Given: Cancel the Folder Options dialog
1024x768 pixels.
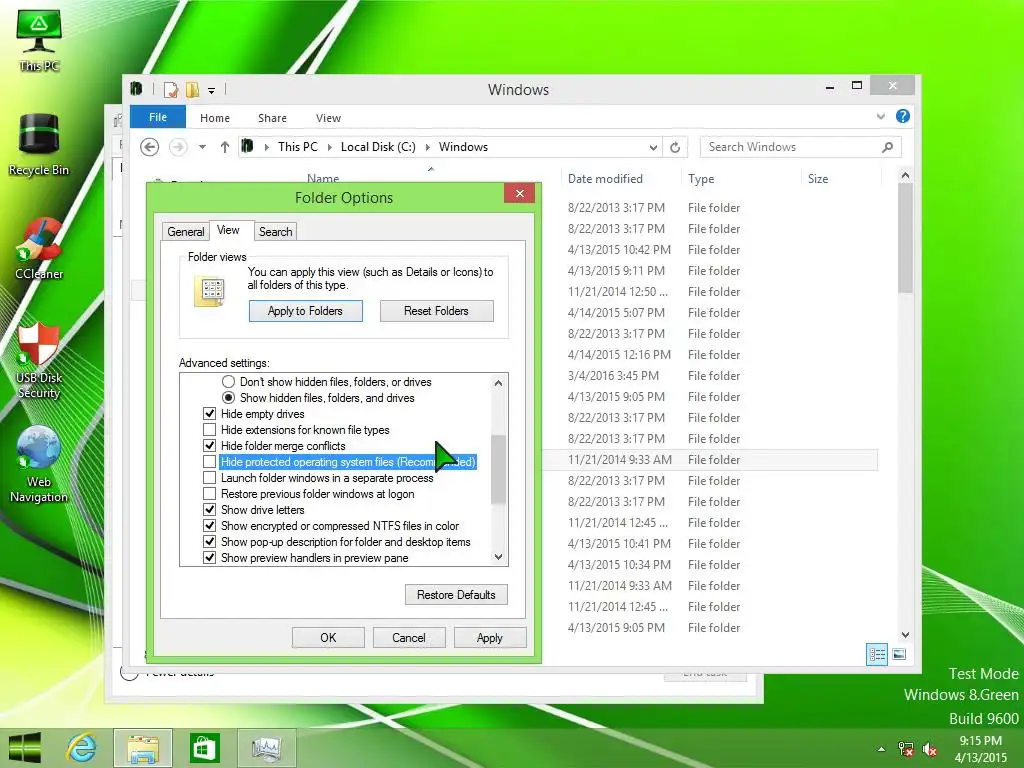Looking at the screenshot, I should [x=409, y=637].
